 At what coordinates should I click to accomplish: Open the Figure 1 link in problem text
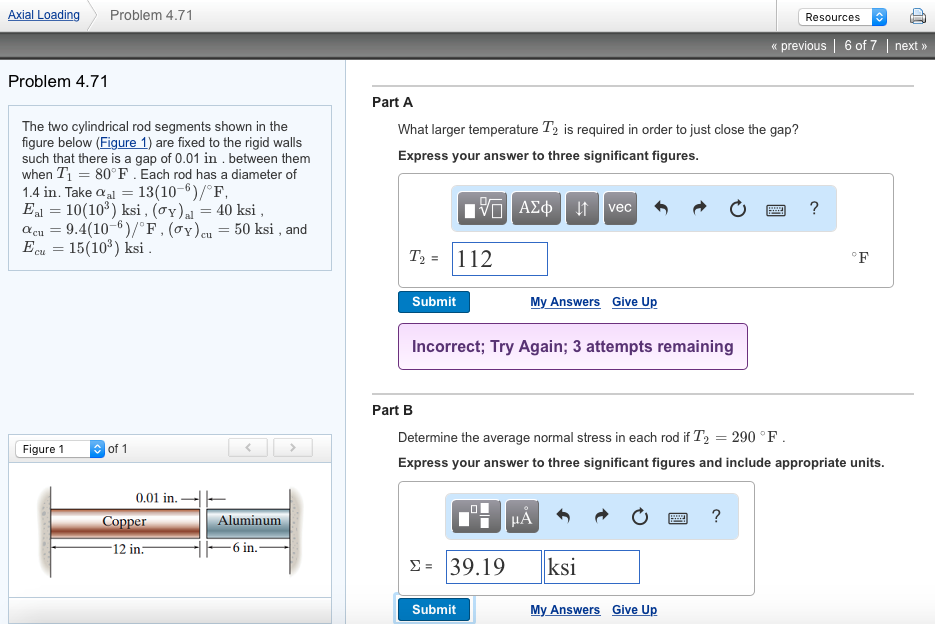click(x=123, y=143)
